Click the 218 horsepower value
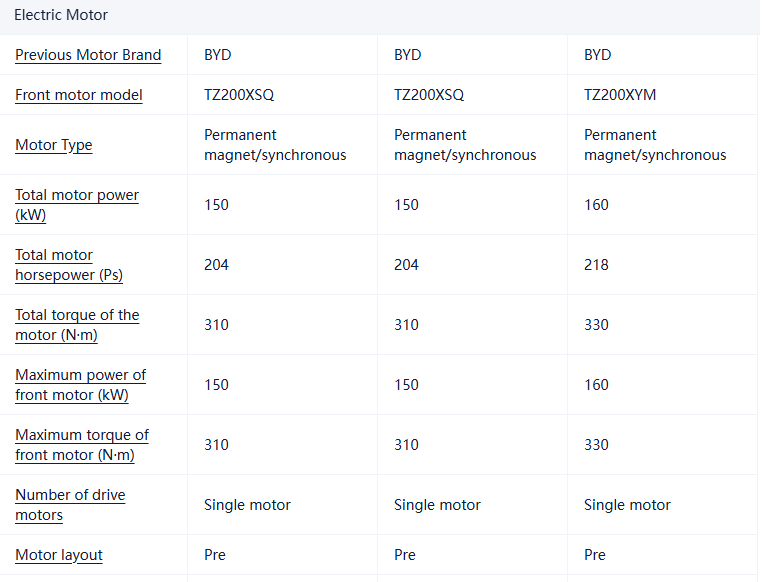The height and width of the screenshot is (582, 765). point(596,265)
